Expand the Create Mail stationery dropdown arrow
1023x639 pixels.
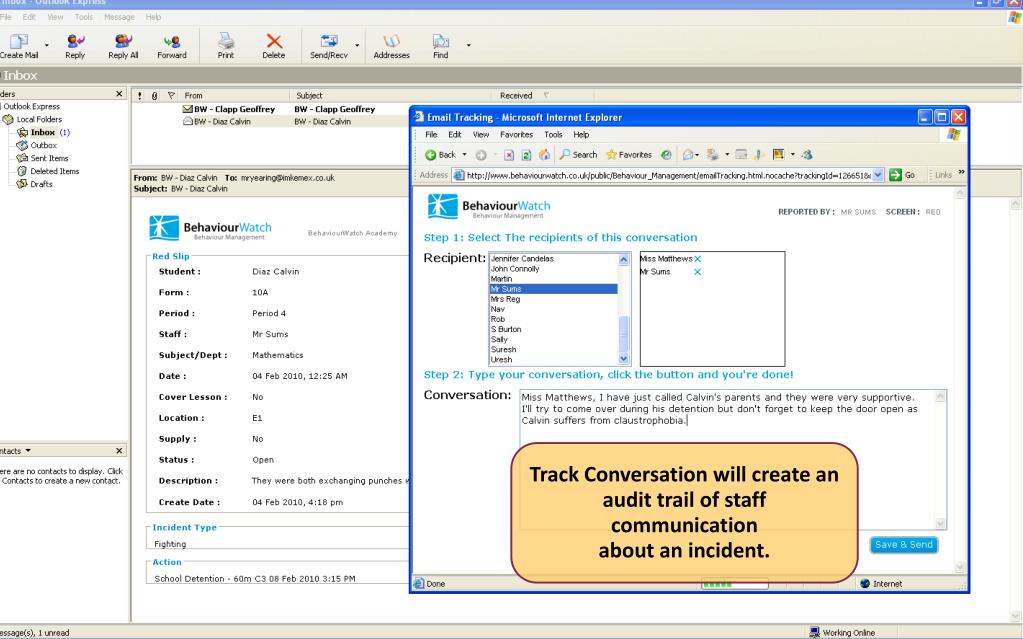[46, 45]
